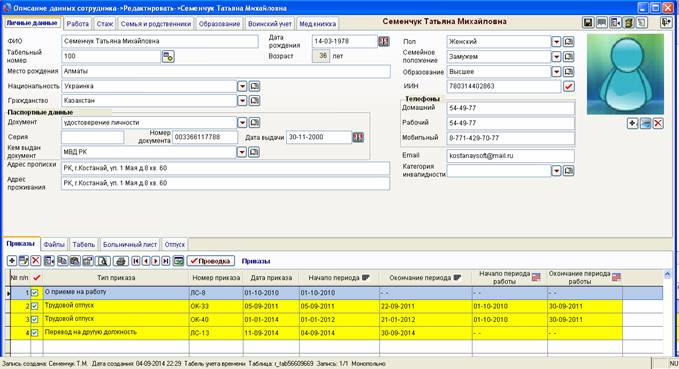Switch to the Стаж tab

pyautogui.click(x=105, y=24)
